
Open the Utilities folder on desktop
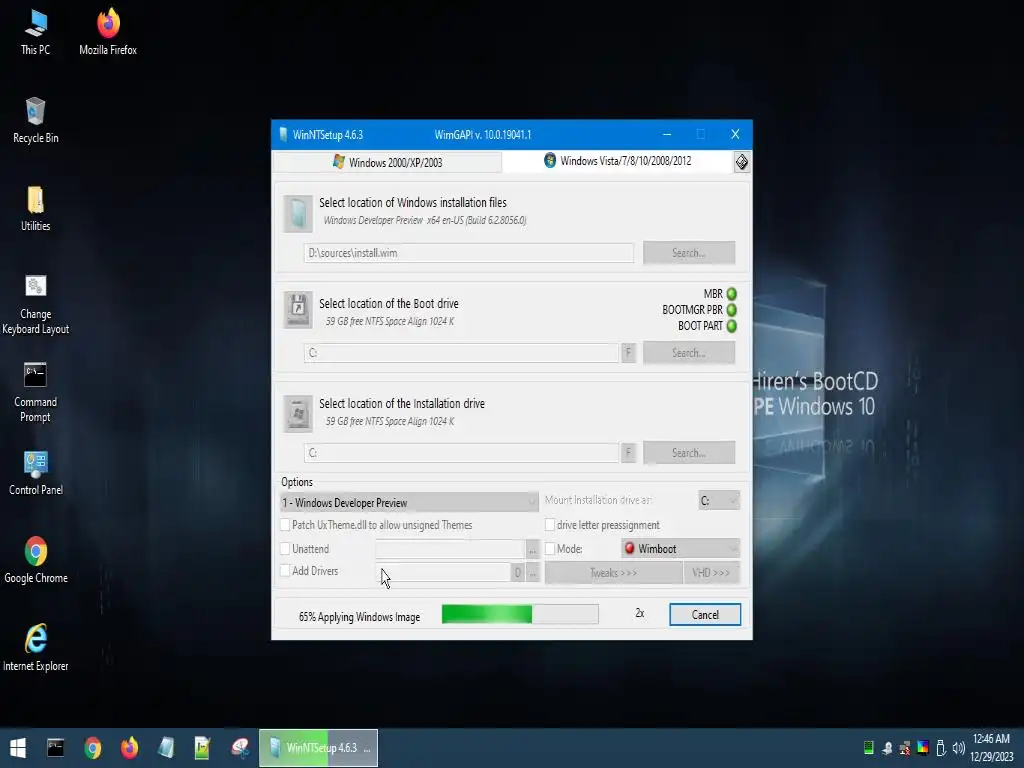click(x=35, y=209)
